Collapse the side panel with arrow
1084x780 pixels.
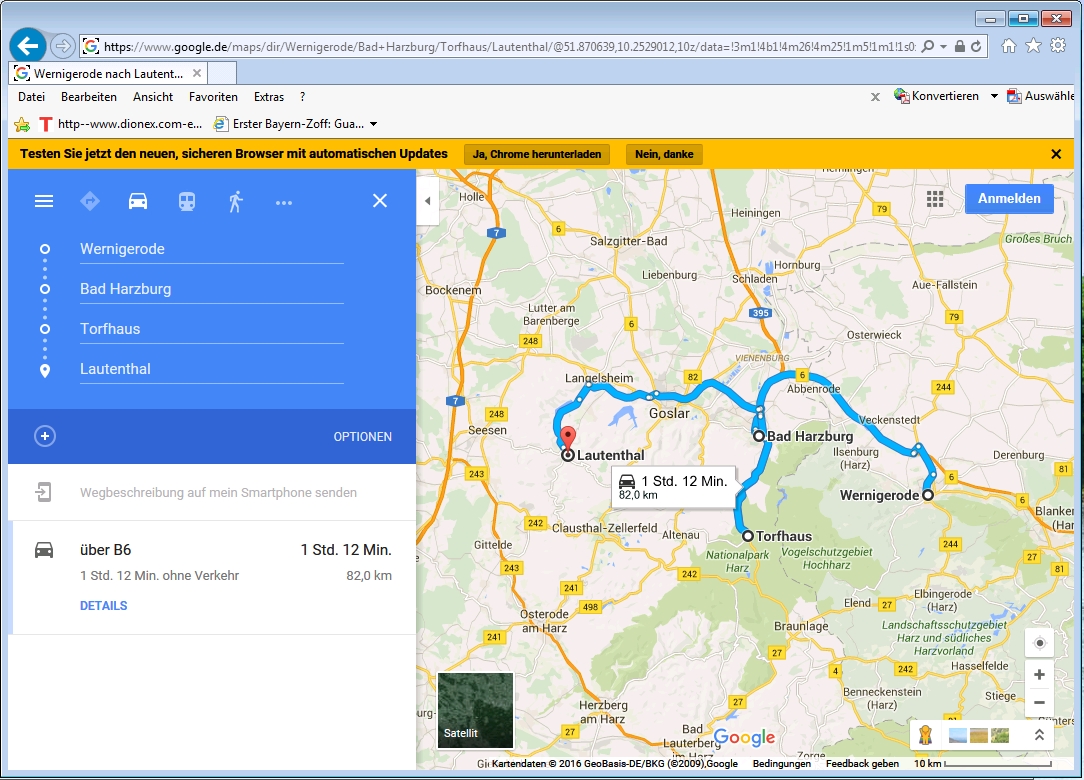(x=427, y=201)
